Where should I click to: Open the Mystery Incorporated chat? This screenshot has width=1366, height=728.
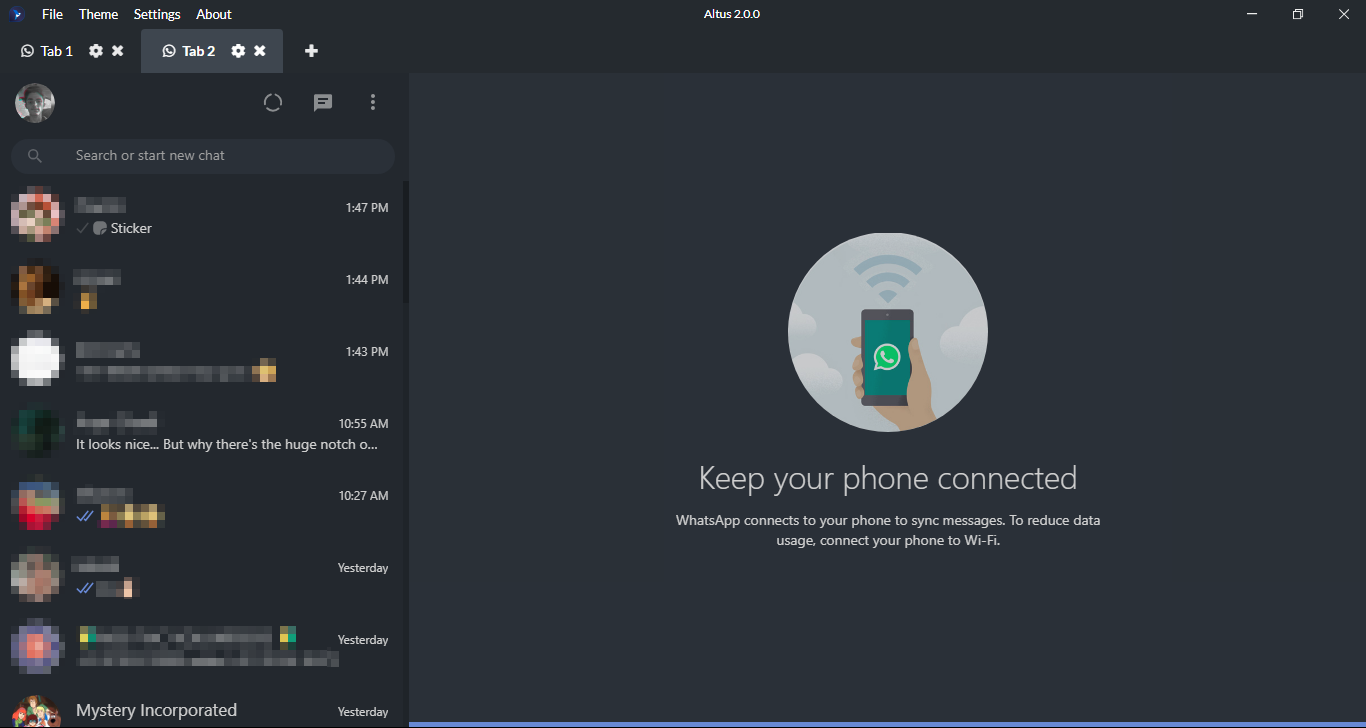click(x=200, y=710)
